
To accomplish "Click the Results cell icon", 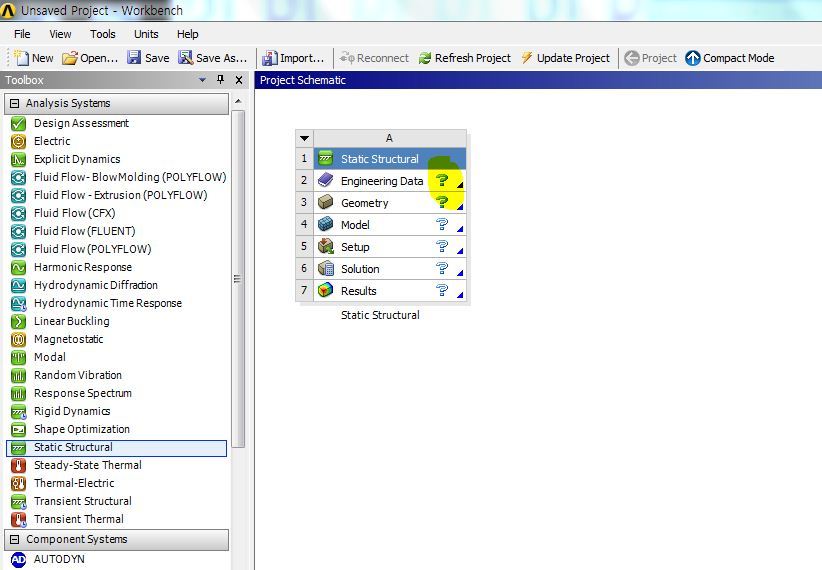I will point(326,290).
